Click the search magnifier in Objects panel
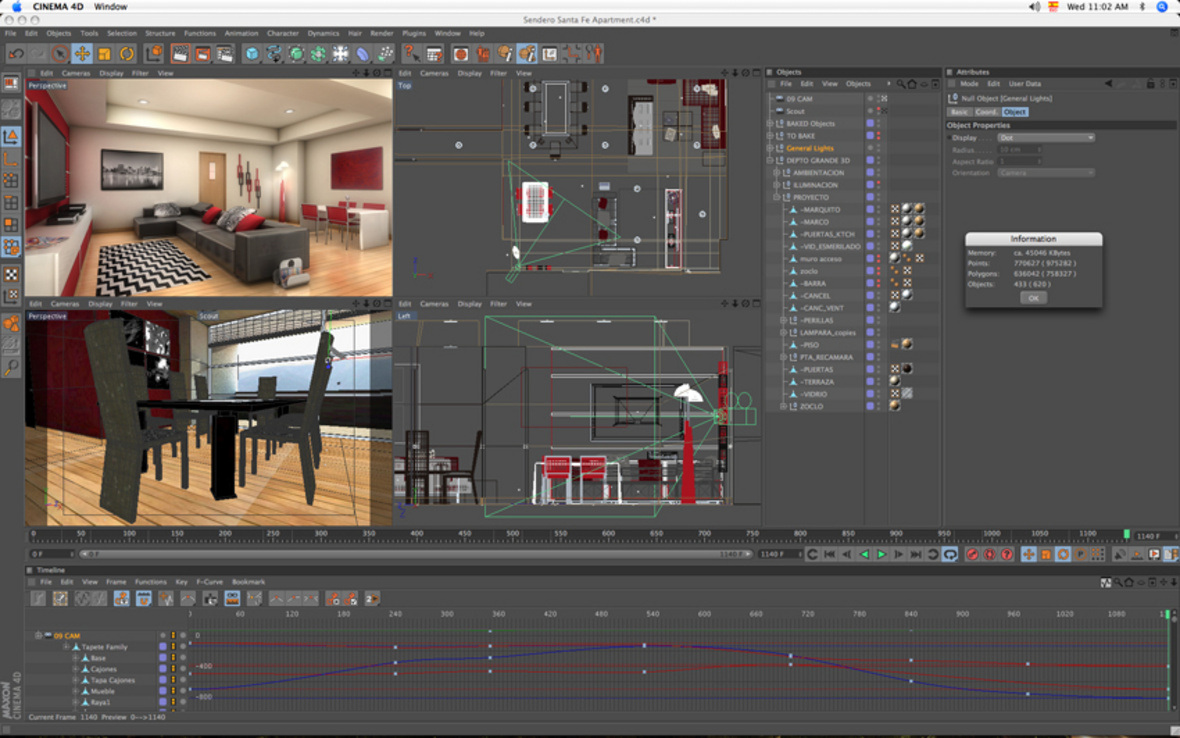This screenshot has height=738, width=1180. click(x=900, y=84)
